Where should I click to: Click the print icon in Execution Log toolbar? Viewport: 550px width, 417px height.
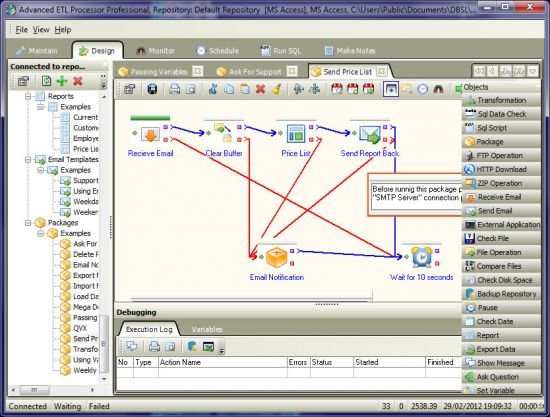(154, 347)
